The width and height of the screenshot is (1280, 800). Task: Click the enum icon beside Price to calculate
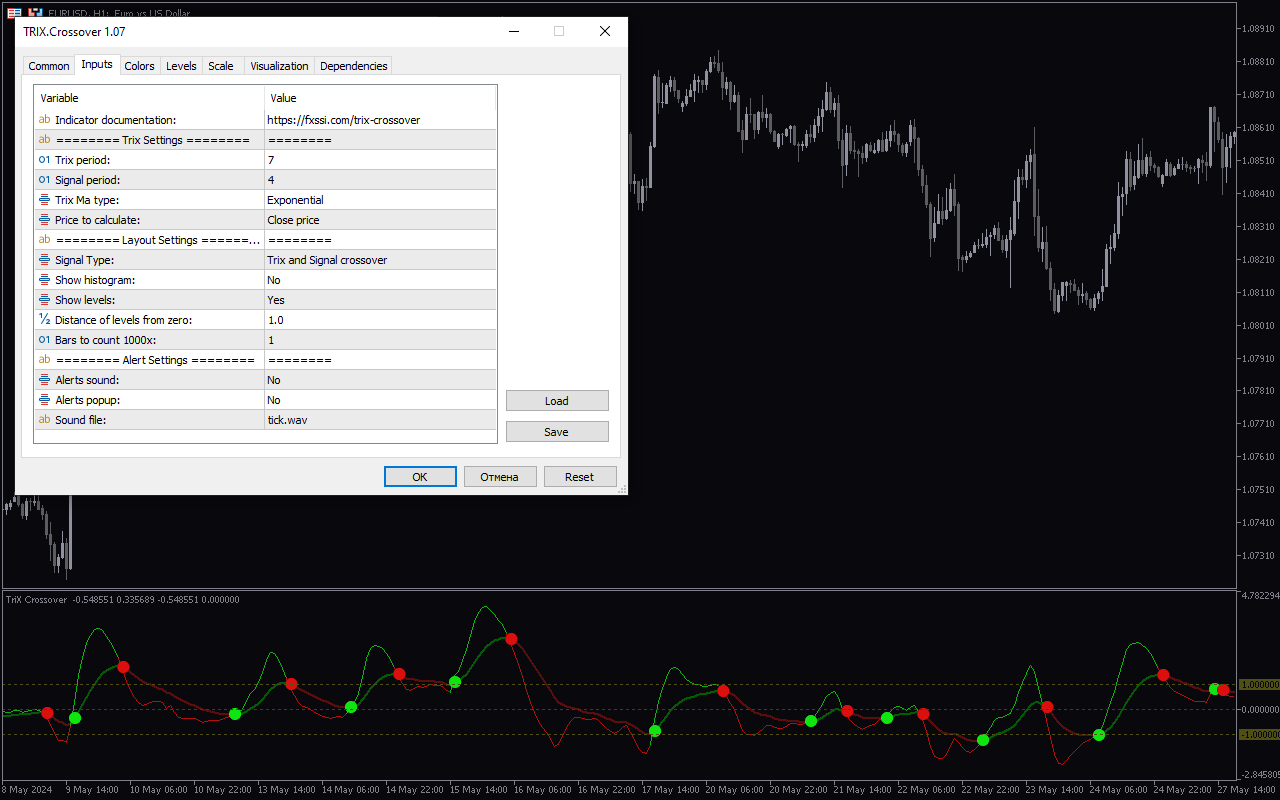(44, 220)
